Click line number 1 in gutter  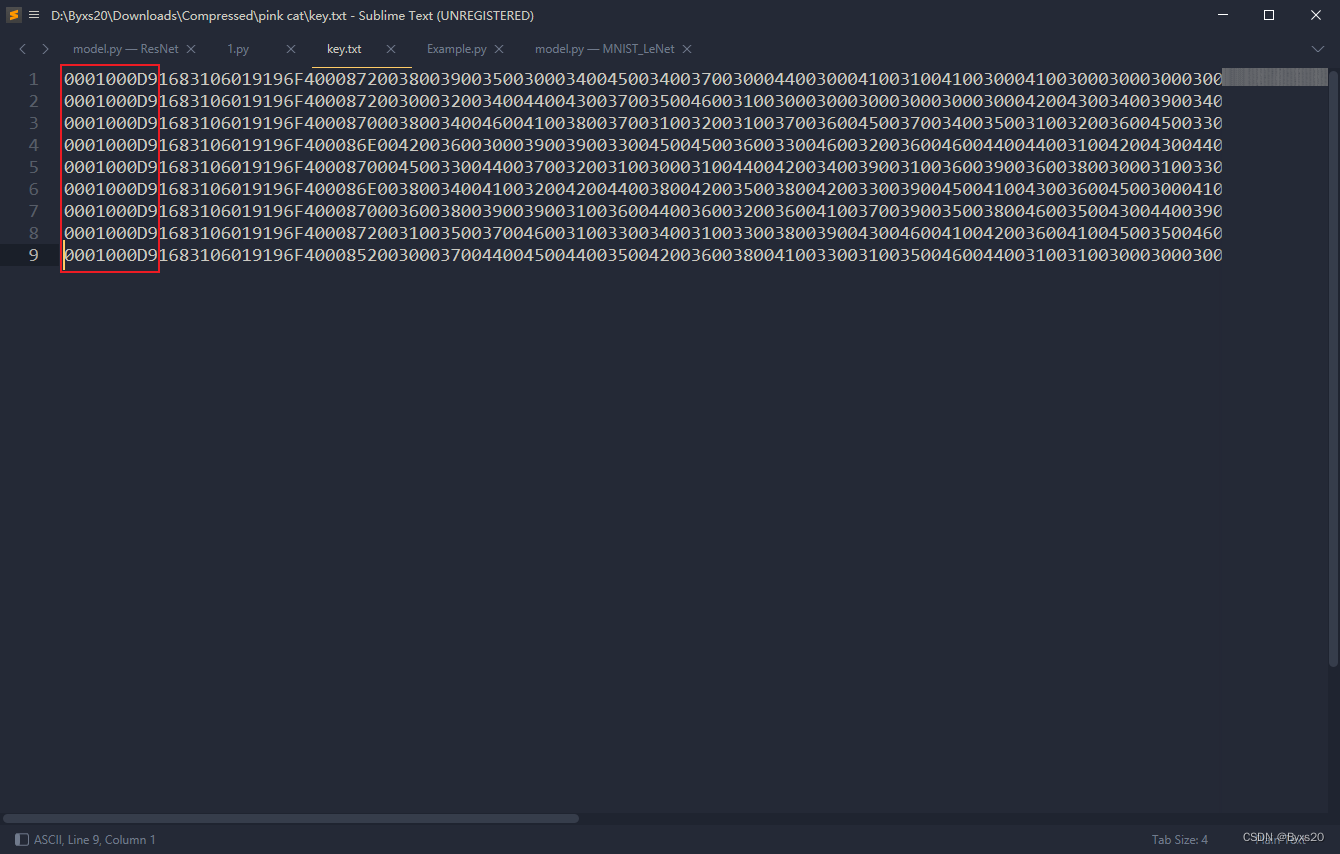click(x=33, y=80)
